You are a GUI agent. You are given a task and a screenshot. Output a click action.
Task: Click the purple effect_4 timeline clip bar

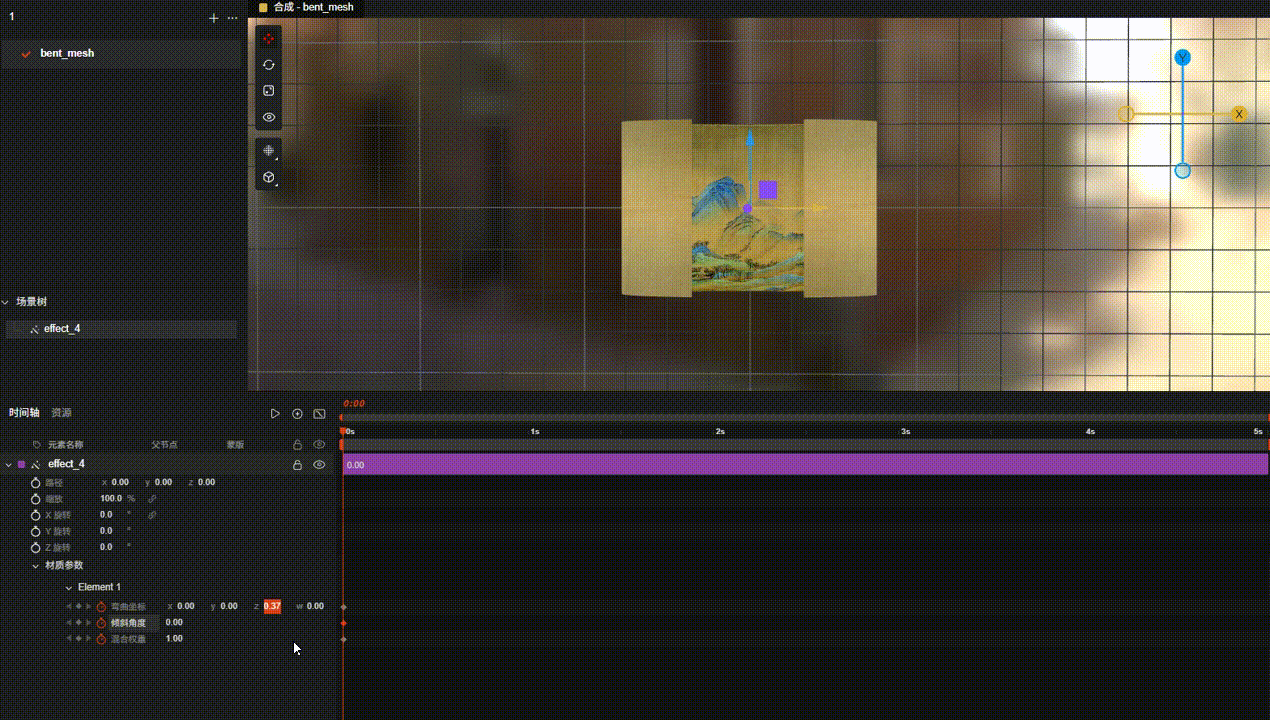point(805,464)
